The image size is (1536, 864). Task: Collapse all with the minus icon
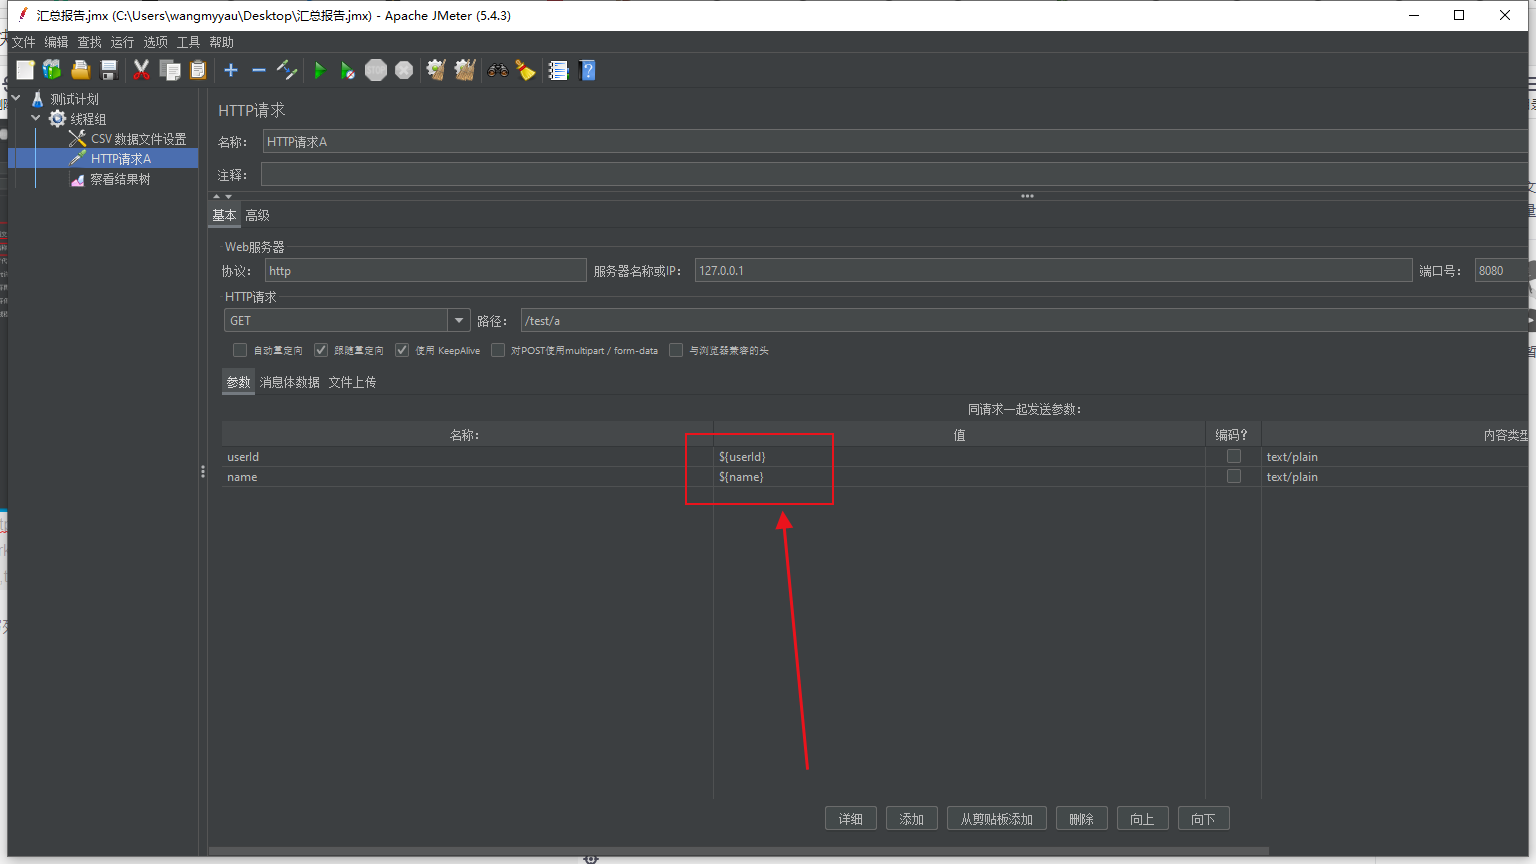tap(259, 70)
